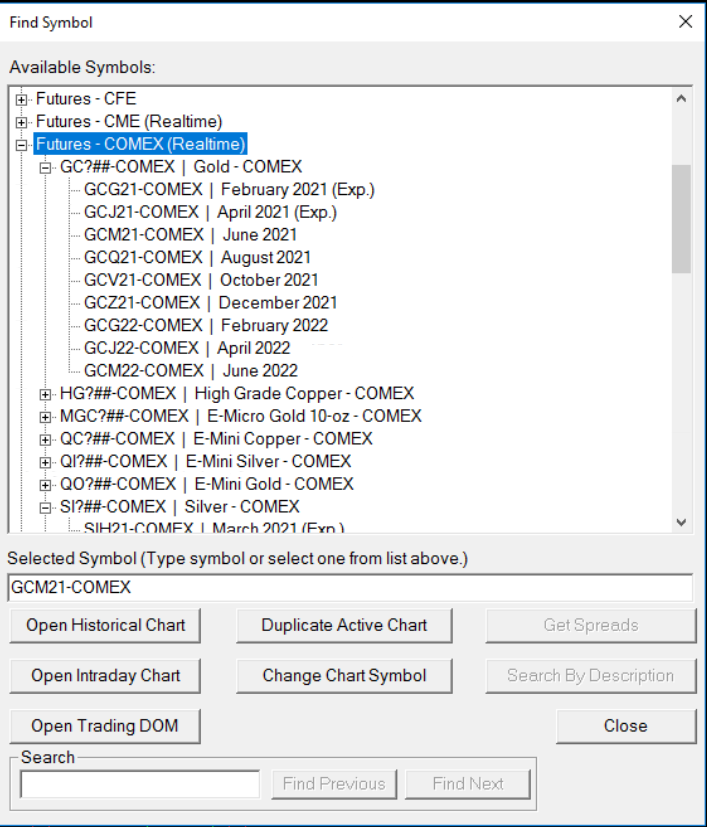Expand the Futures - CFE node
Viewport: 707px width, 827px height.
(21, 99)
